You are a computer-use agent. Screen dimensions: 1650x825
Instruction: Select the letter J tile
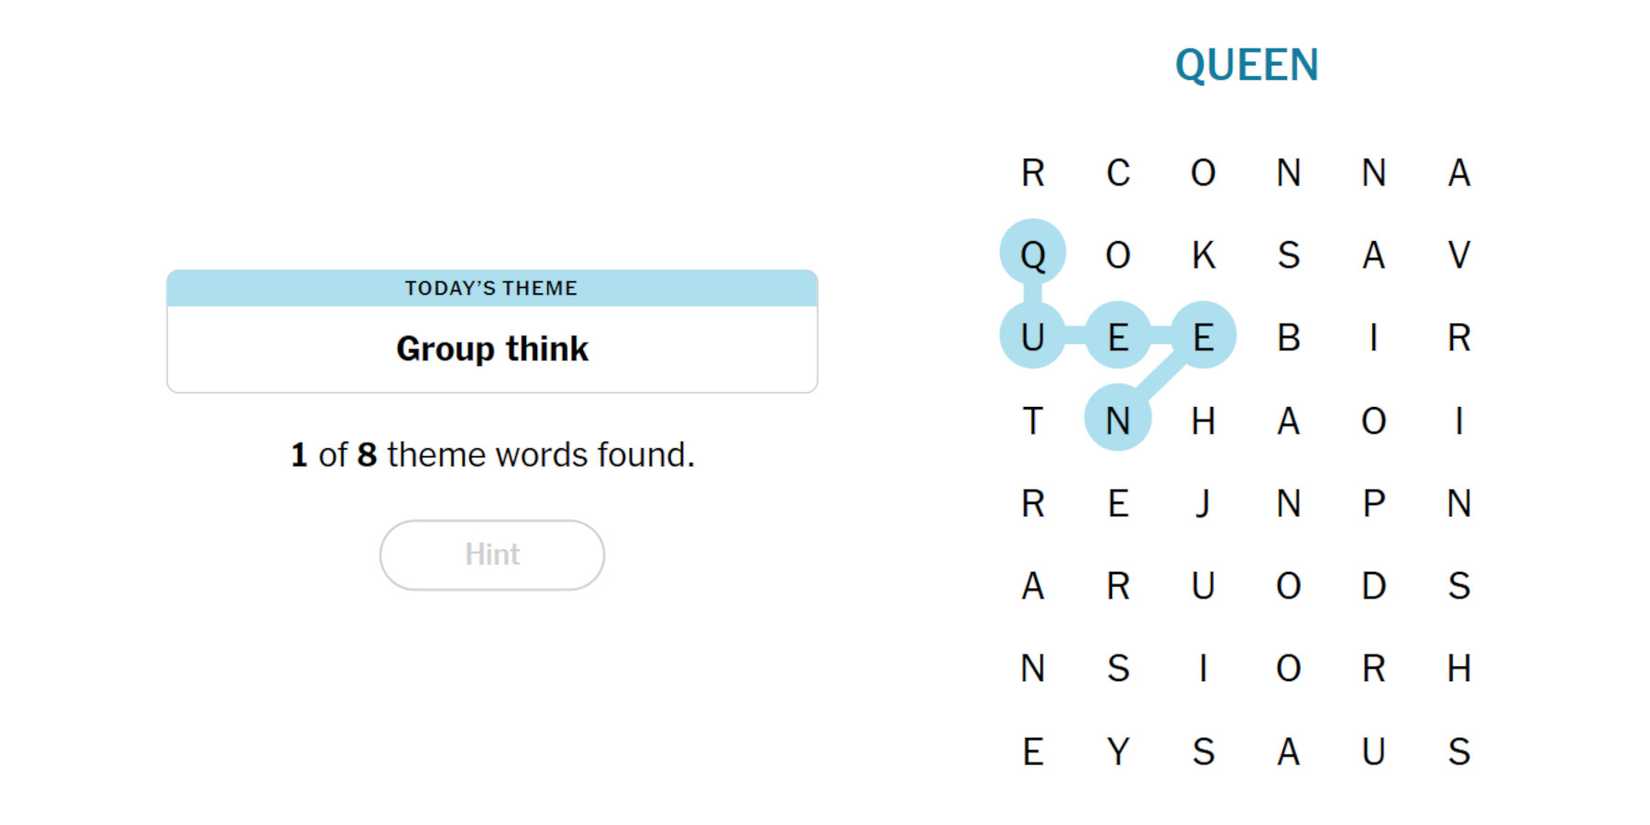click(x=1203, y=503)
